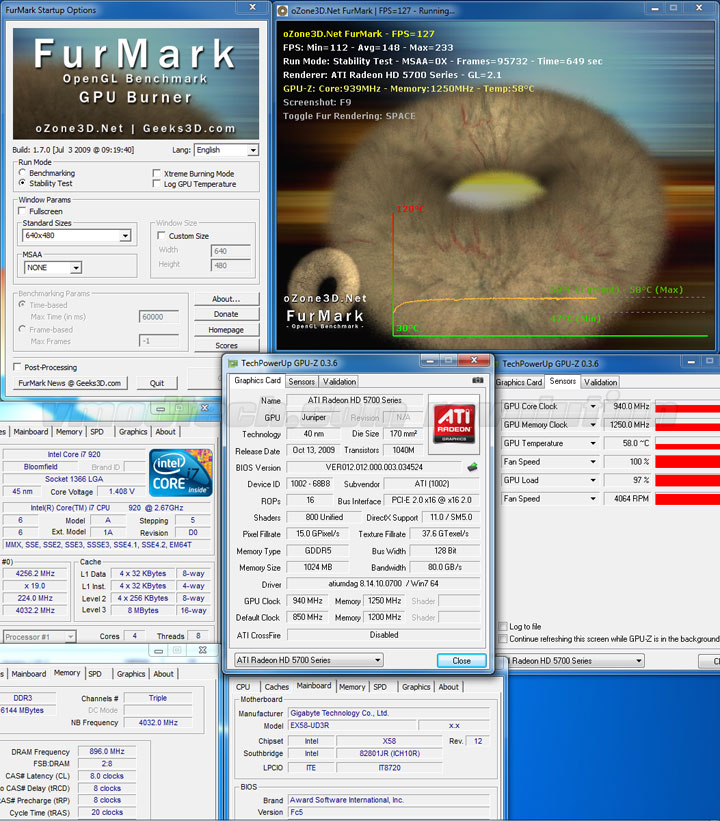Switch to Validation tab in front GPU-Z

point(339,382)
